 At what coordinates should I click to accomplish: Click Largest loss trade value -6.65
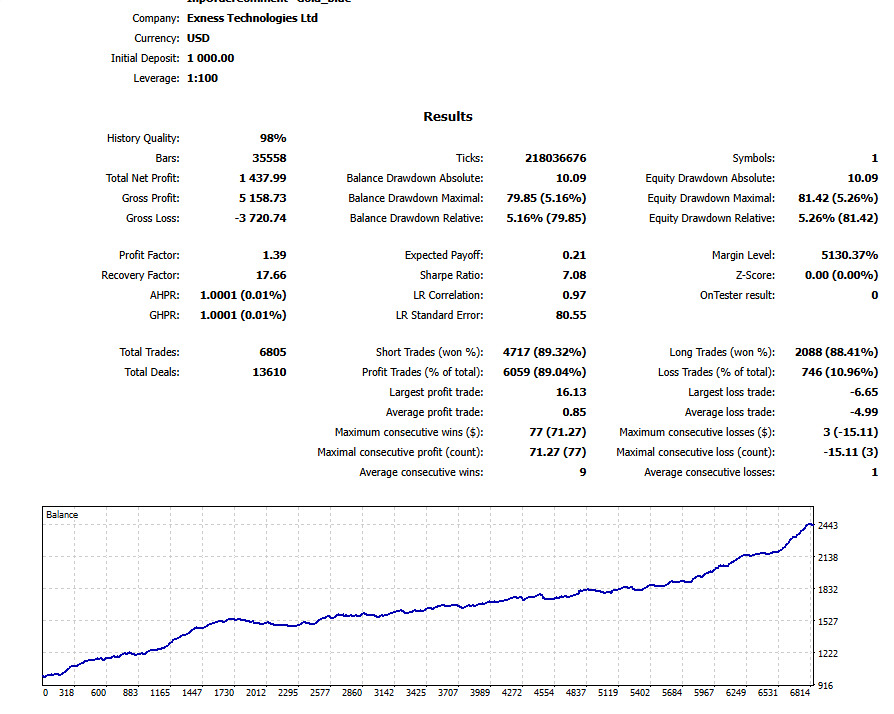(864, 392)
